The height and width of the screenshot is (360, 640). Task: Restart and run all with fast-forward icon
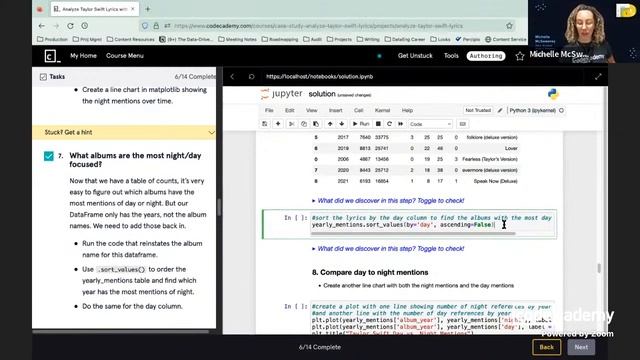[x=400, y=124]
